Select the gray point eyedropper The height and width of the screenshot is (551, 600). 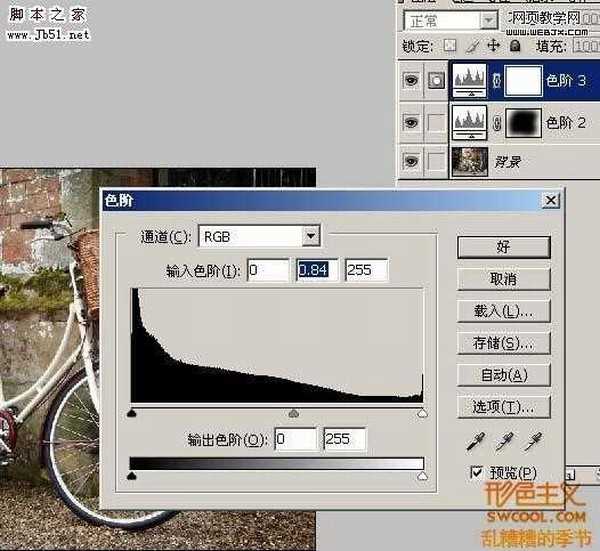pyautogui.click(x=505, y=442)
